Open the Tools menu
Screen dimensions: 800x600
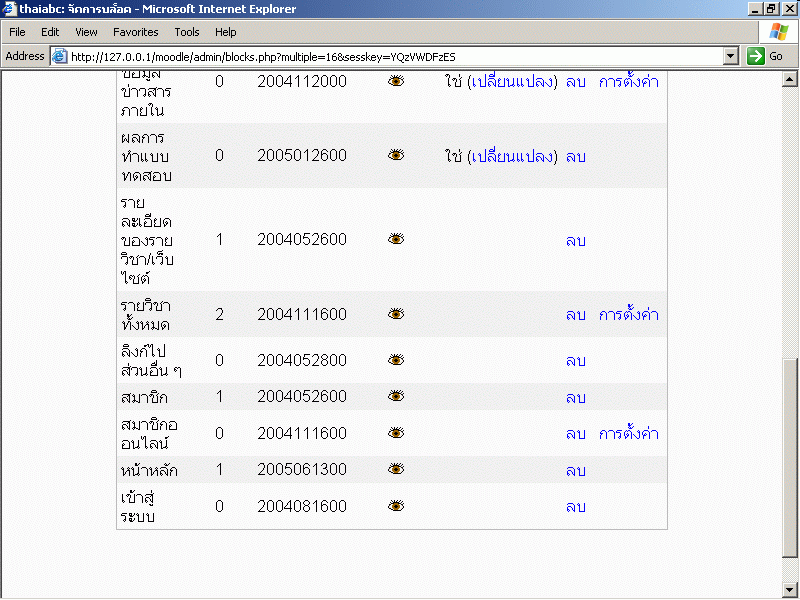187,32
